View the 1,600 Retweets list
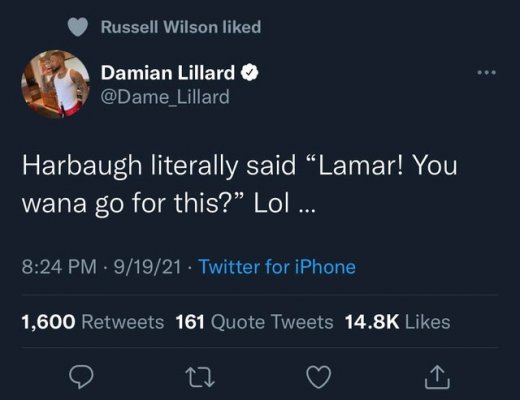 93,322
